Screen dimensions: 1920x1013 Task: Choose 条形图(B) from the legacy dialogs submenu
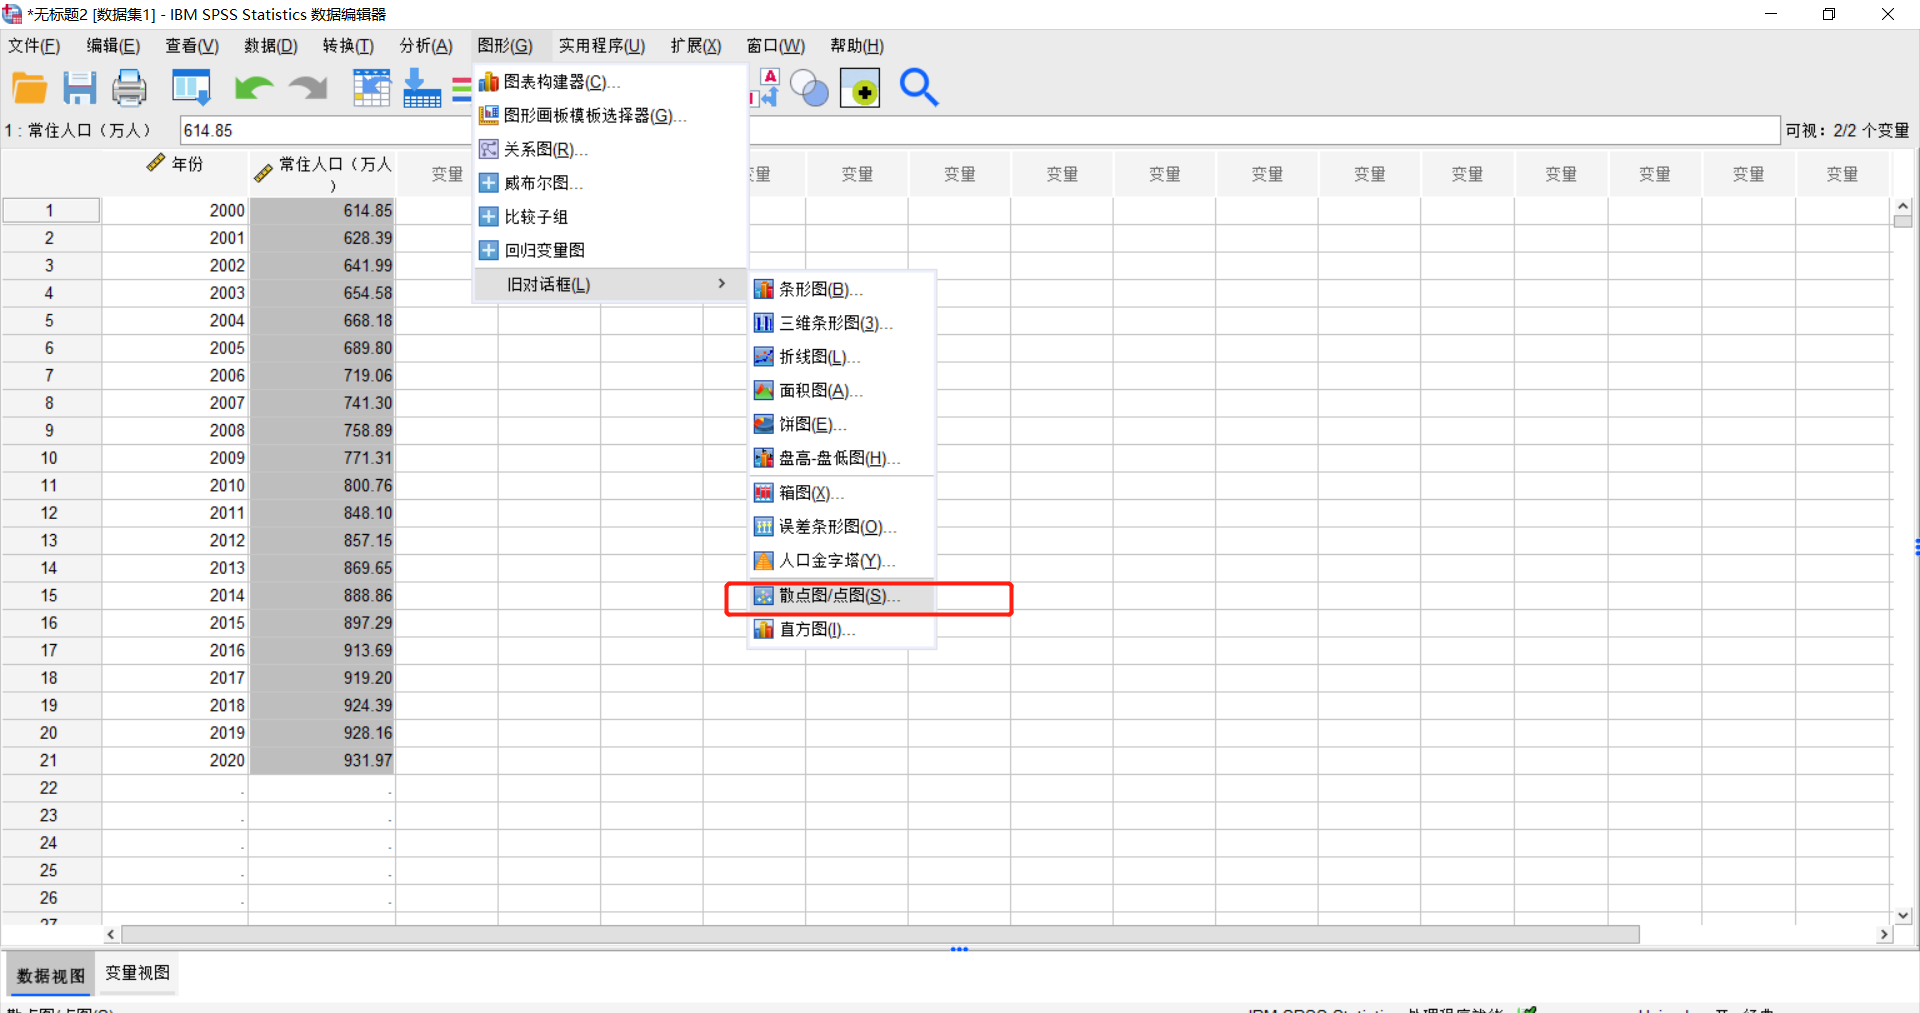tap(842, 290)
